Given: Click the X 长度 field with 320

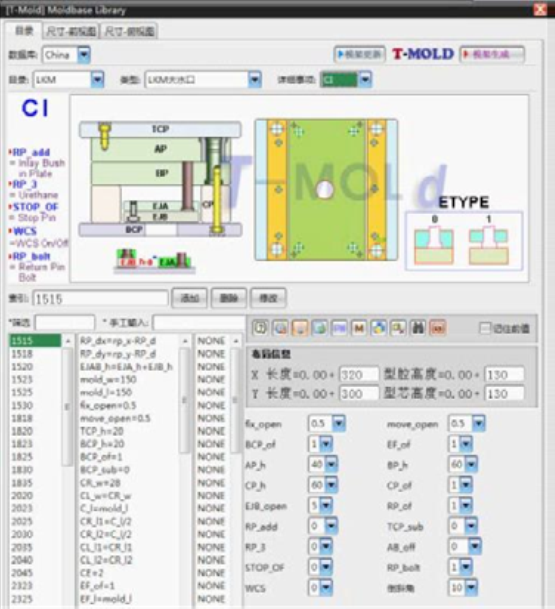Looking at the screenshot, I should pos(359,375).
